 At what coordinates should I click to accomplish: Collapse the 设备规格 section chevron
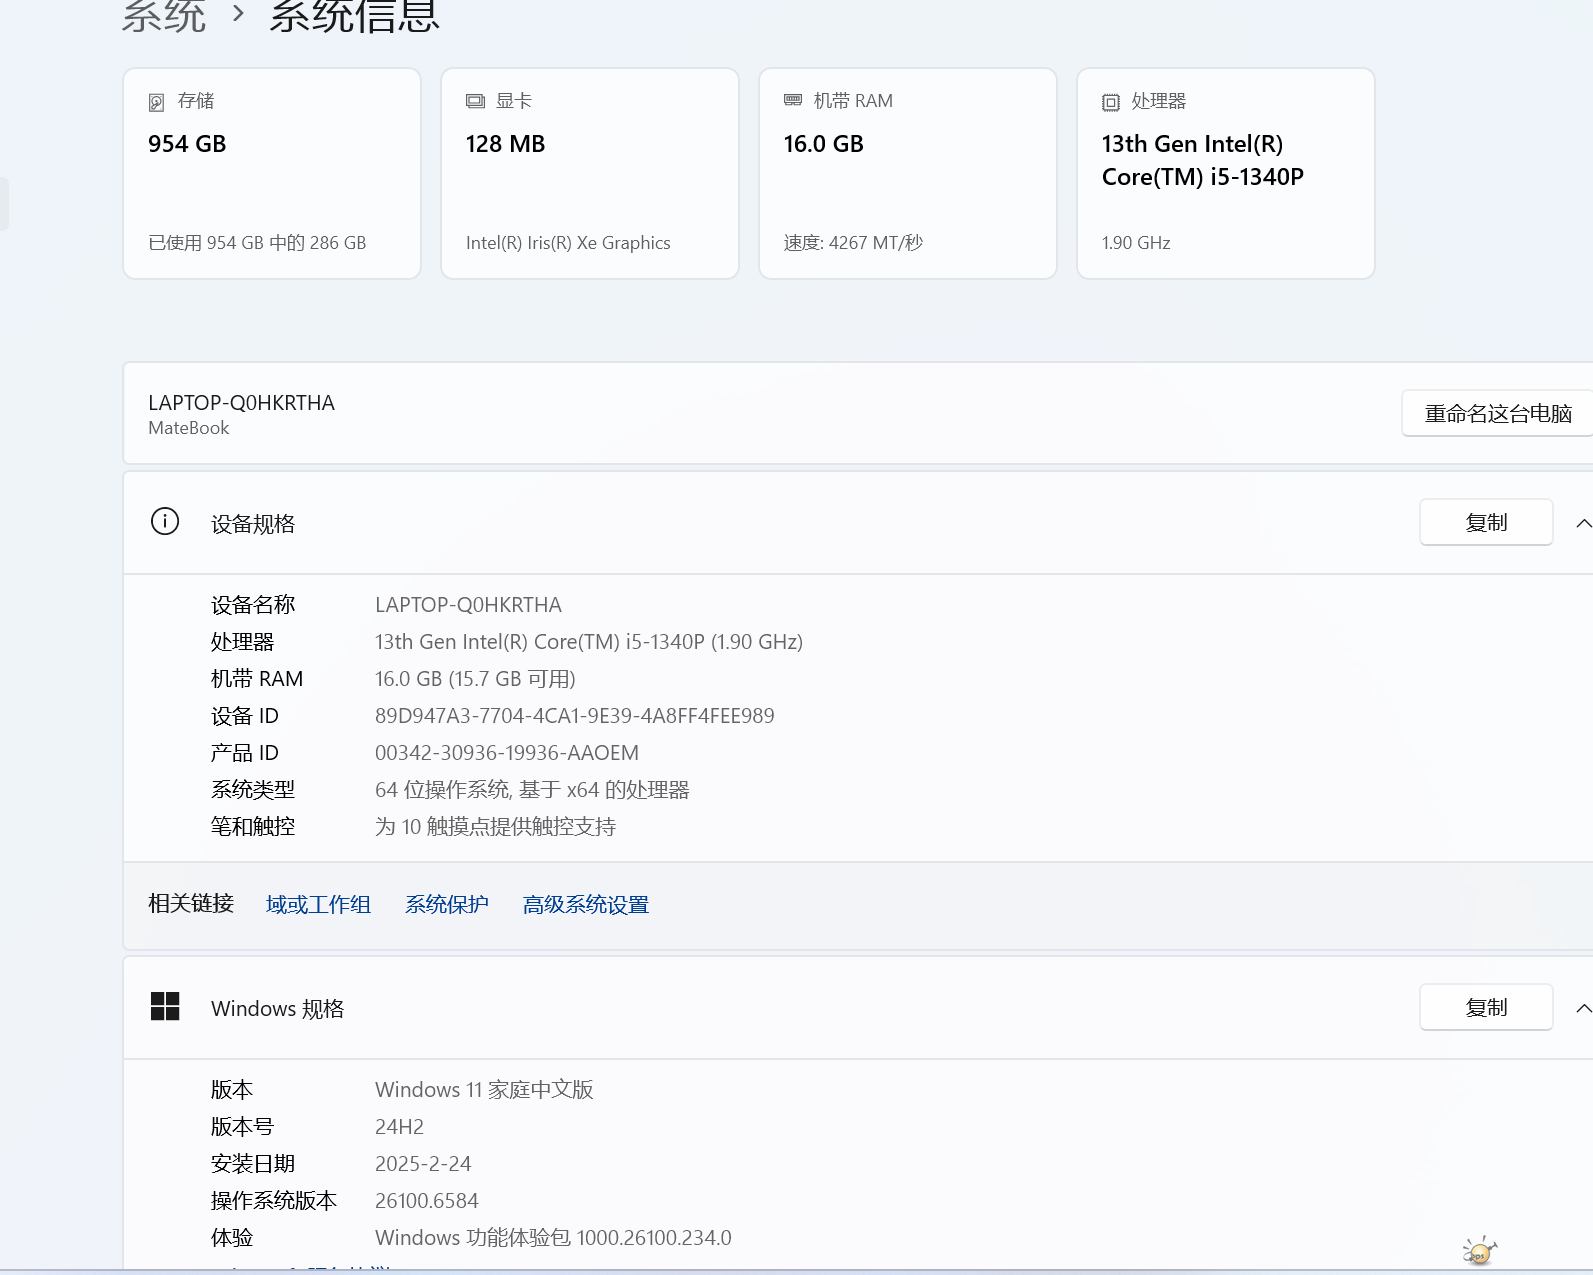point(1582,523)
